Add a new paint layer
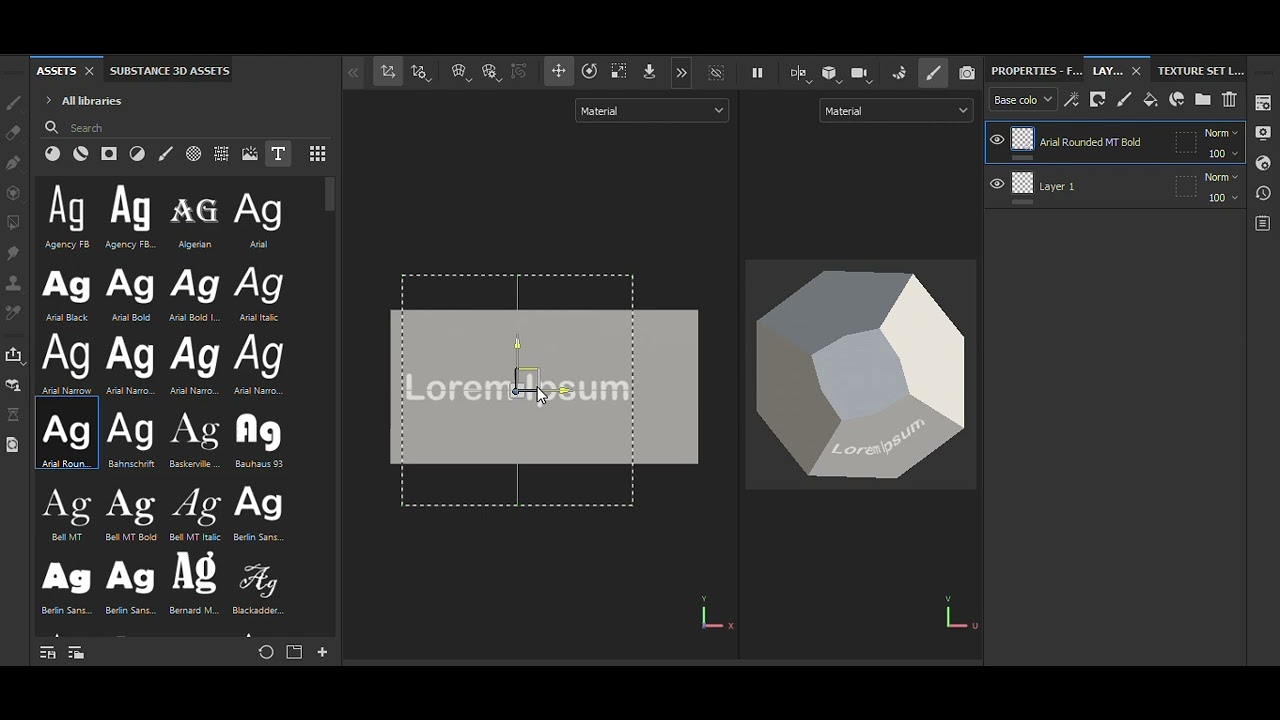This screenshot has width=1280, height=720. [x=1124, y=100]
